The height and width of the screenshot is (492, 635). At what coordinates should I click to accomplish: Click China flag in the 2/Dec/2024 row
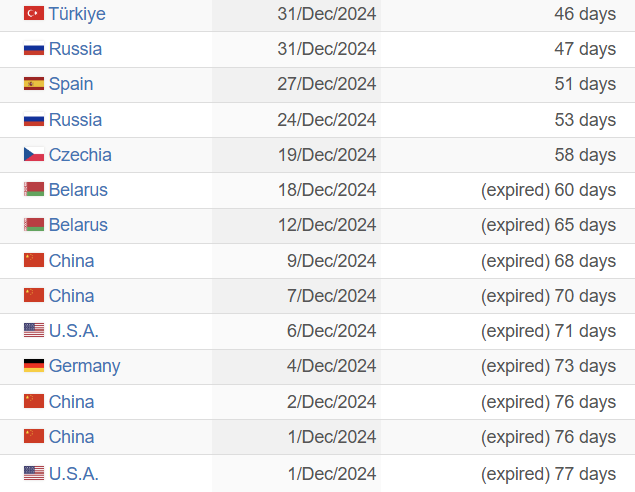coord(34,402)
